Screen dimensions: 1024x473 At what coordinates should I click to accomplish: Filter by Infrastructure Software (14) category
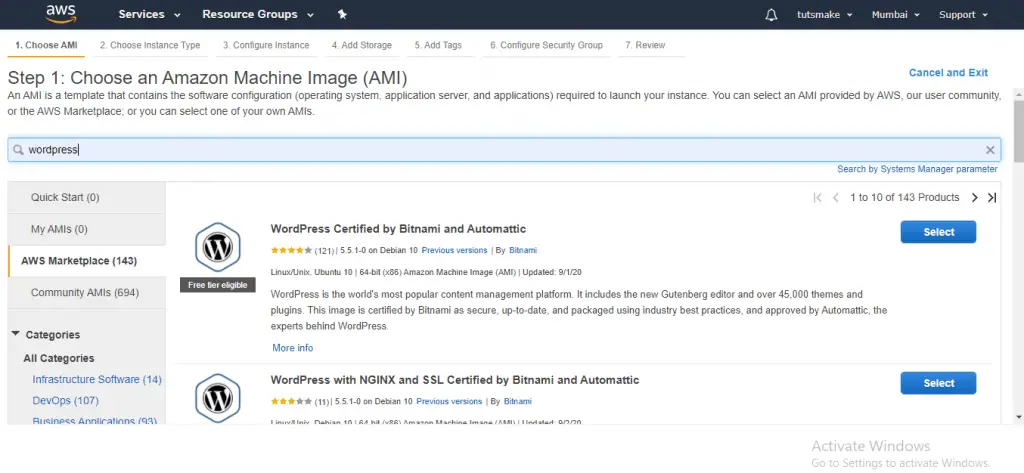click(97, 379)
